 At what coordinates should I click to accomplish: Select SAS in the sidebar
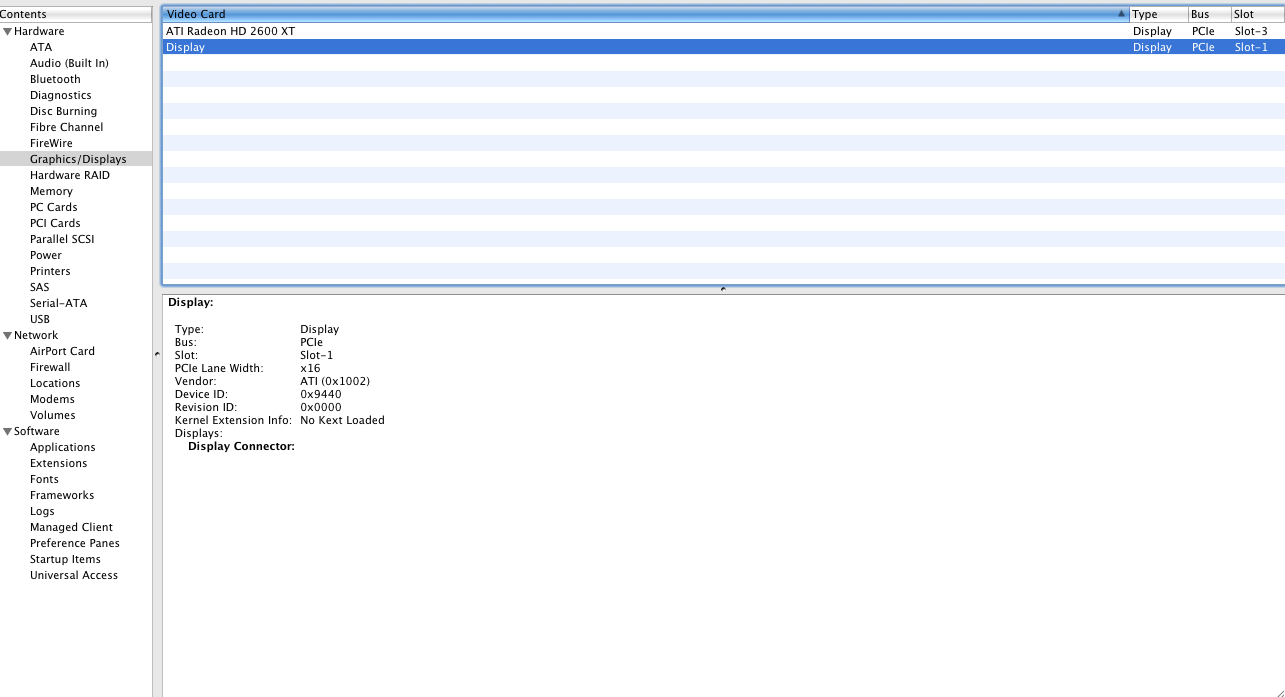[x=39, y=287]
